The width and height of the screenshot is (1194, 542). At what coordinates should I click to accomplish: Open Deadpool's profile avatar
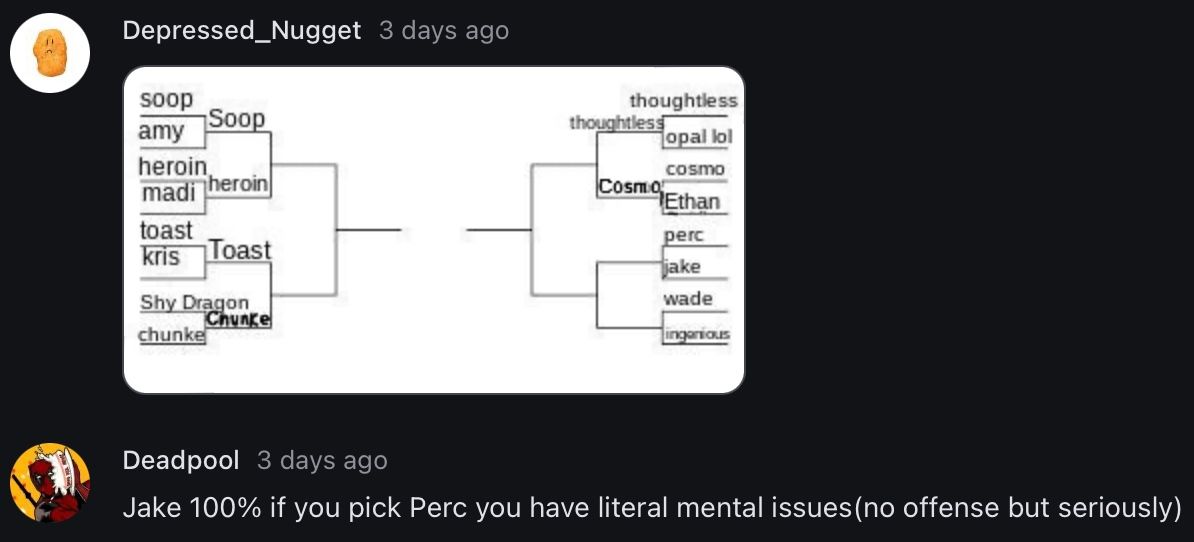50,483
